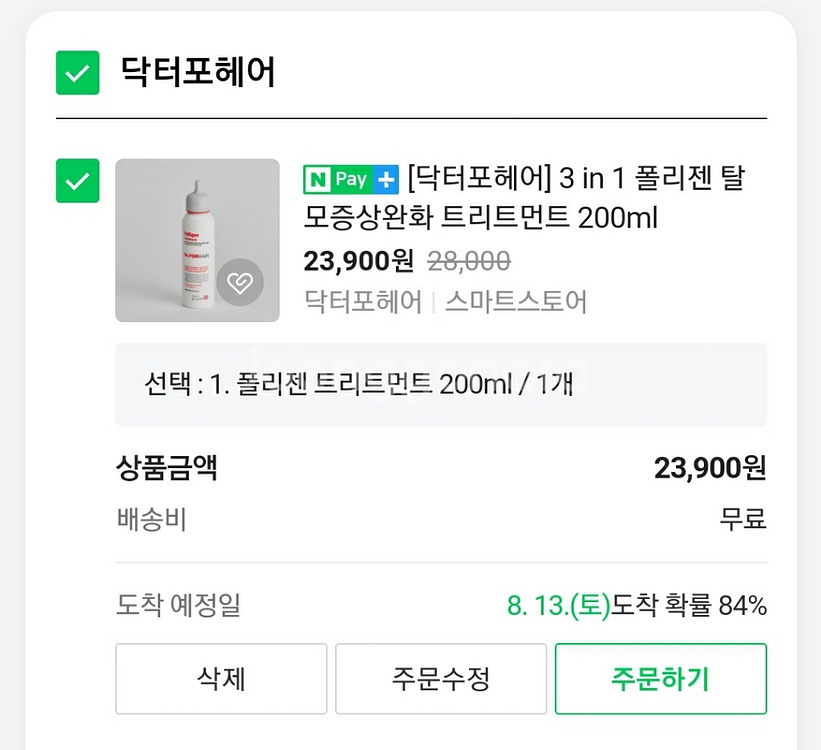Toggle the 닥터포헤어 store checkbox
This screenshot has height=750, width=821.
pos(78,72)
